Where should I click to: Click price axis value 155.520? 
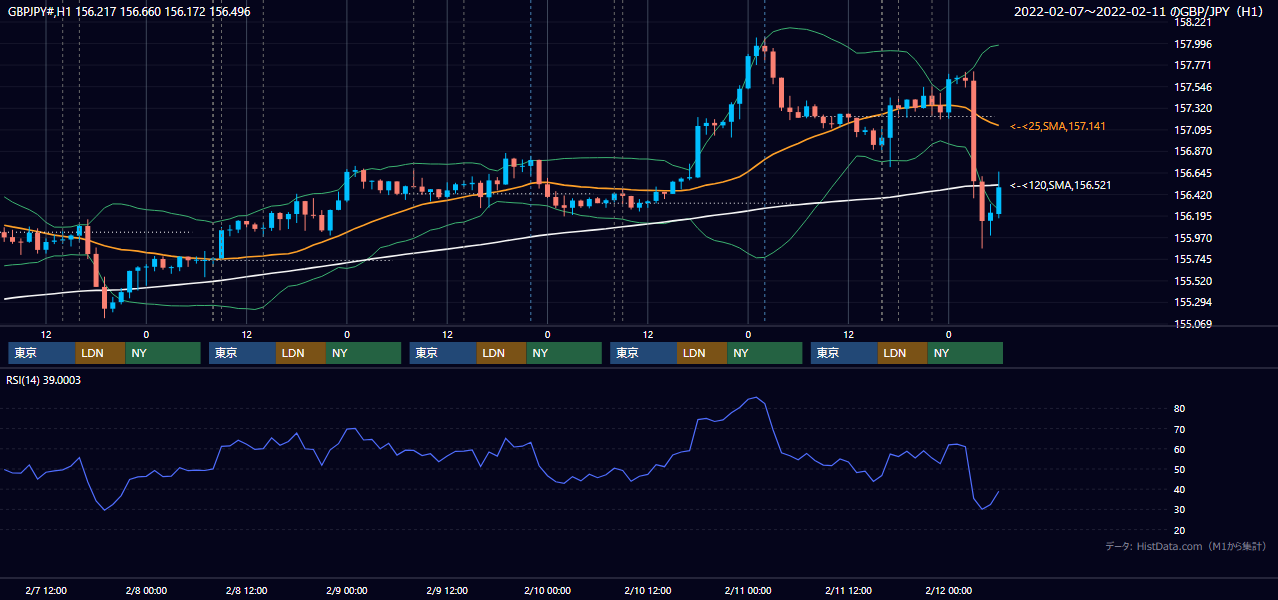tap(1193, 281)
